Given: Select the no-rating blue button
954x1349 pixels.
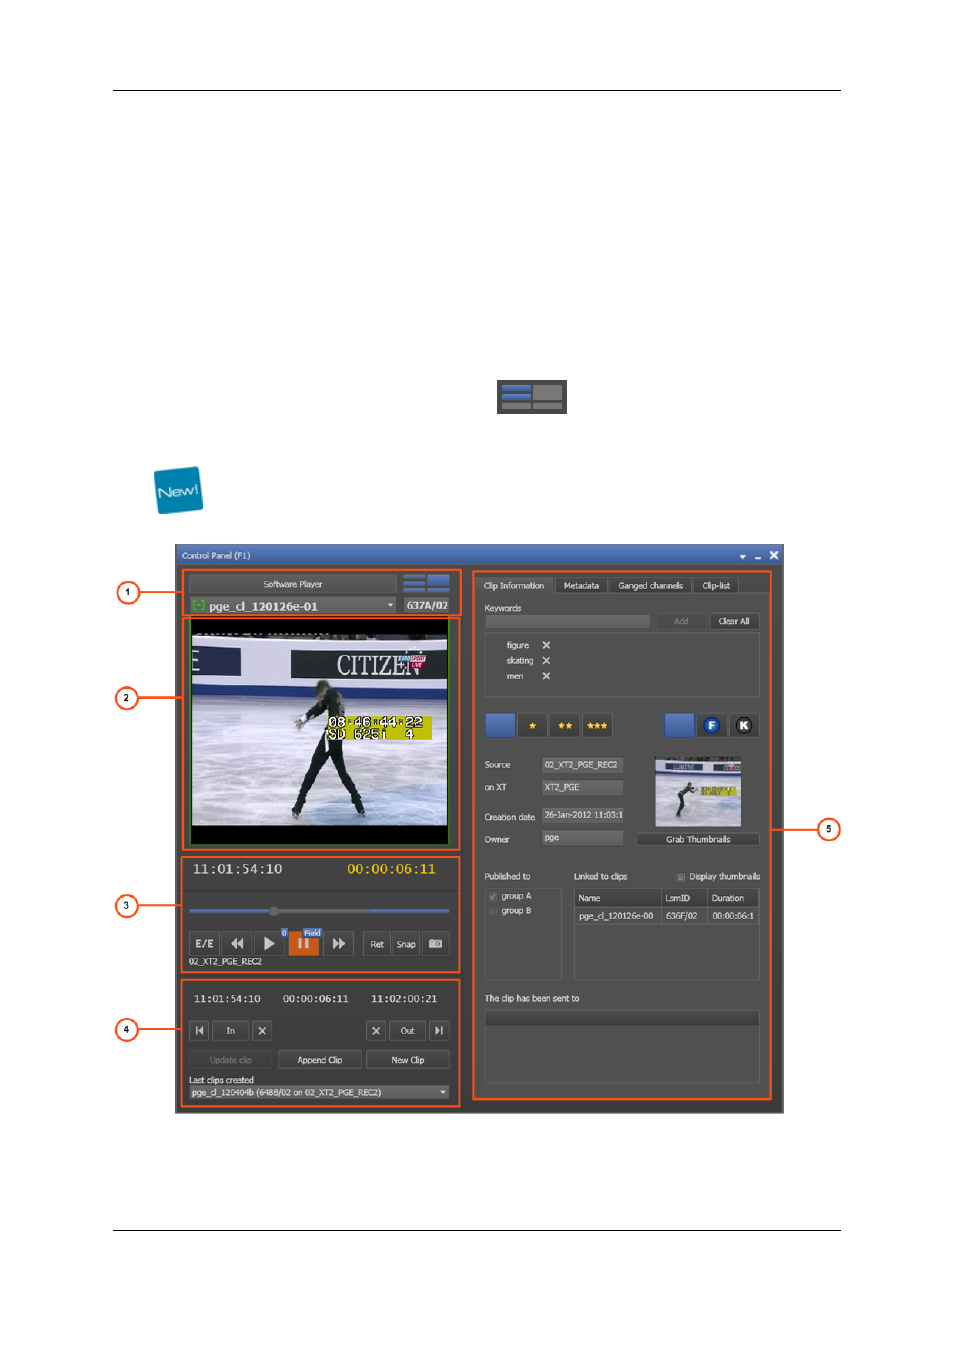Looking at the screenshot, I should click(x=500, y=725).
